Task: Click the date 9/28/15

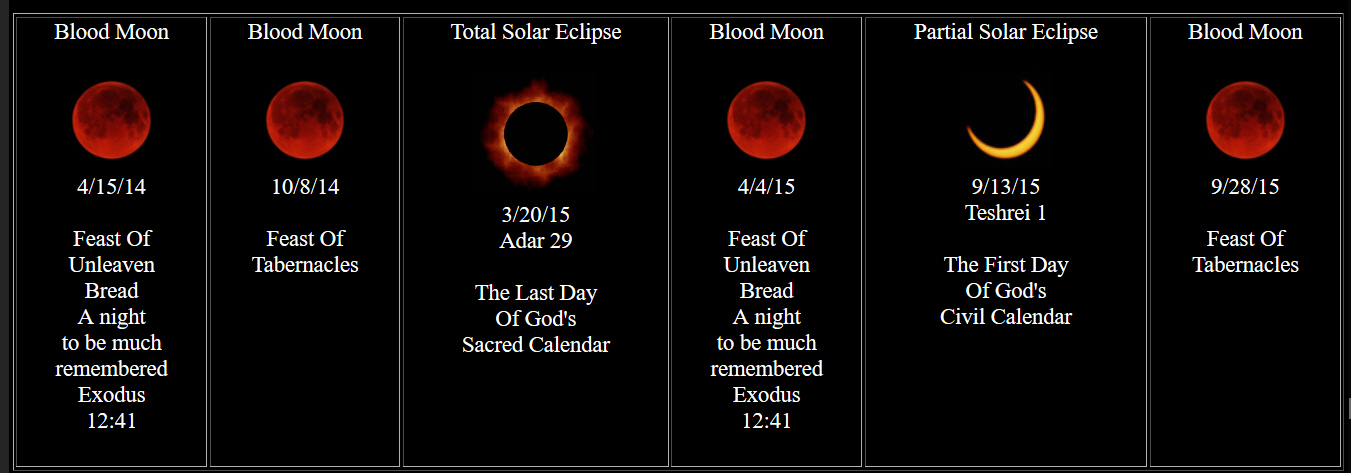Action: [x=1245, y=187]
